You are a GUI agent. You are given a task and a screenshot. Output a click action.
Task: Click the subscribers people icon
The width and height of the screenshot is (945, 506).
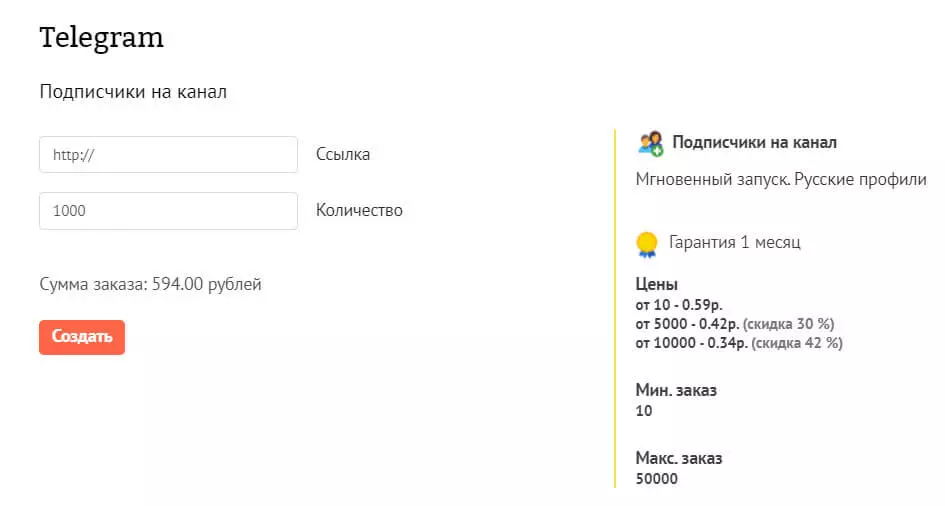(650, 144)
